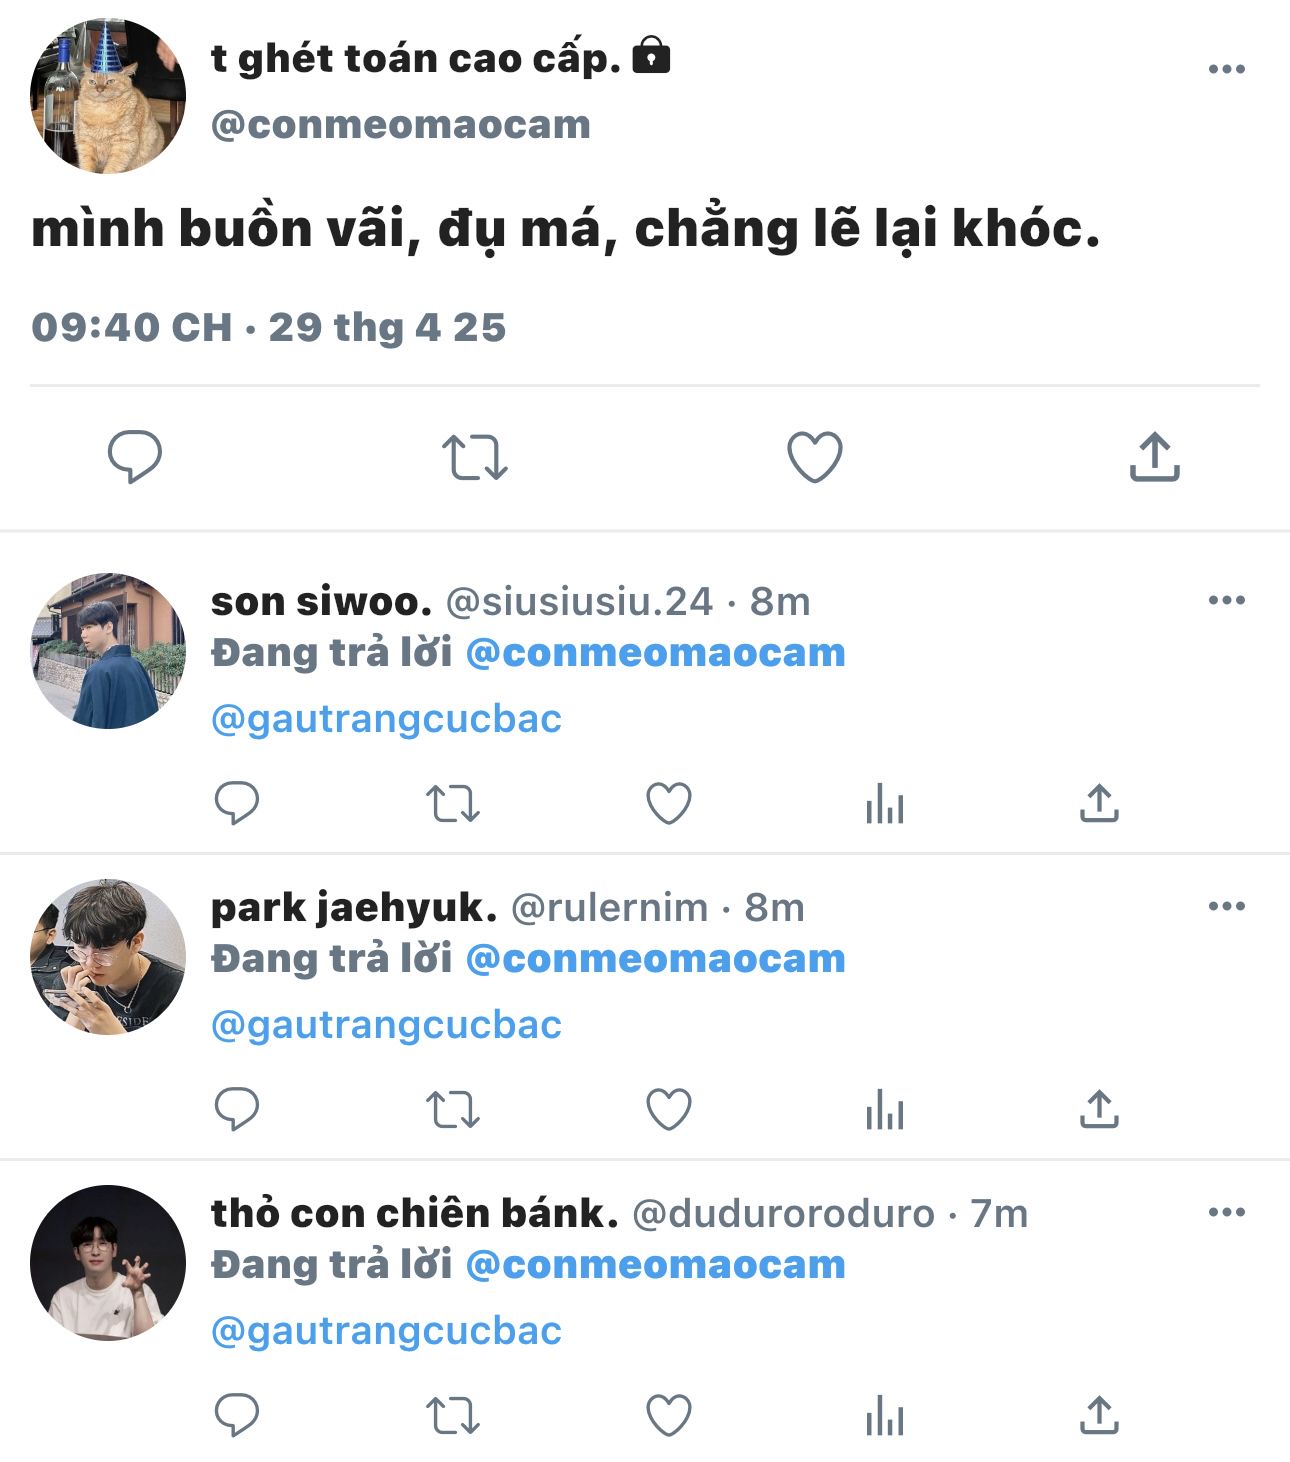Share thỏ con chiên bánk's reply
Image resolution: width=1290 pixels, height=1462 pixels.
pyautogui.click(x=1098, y=1415)
